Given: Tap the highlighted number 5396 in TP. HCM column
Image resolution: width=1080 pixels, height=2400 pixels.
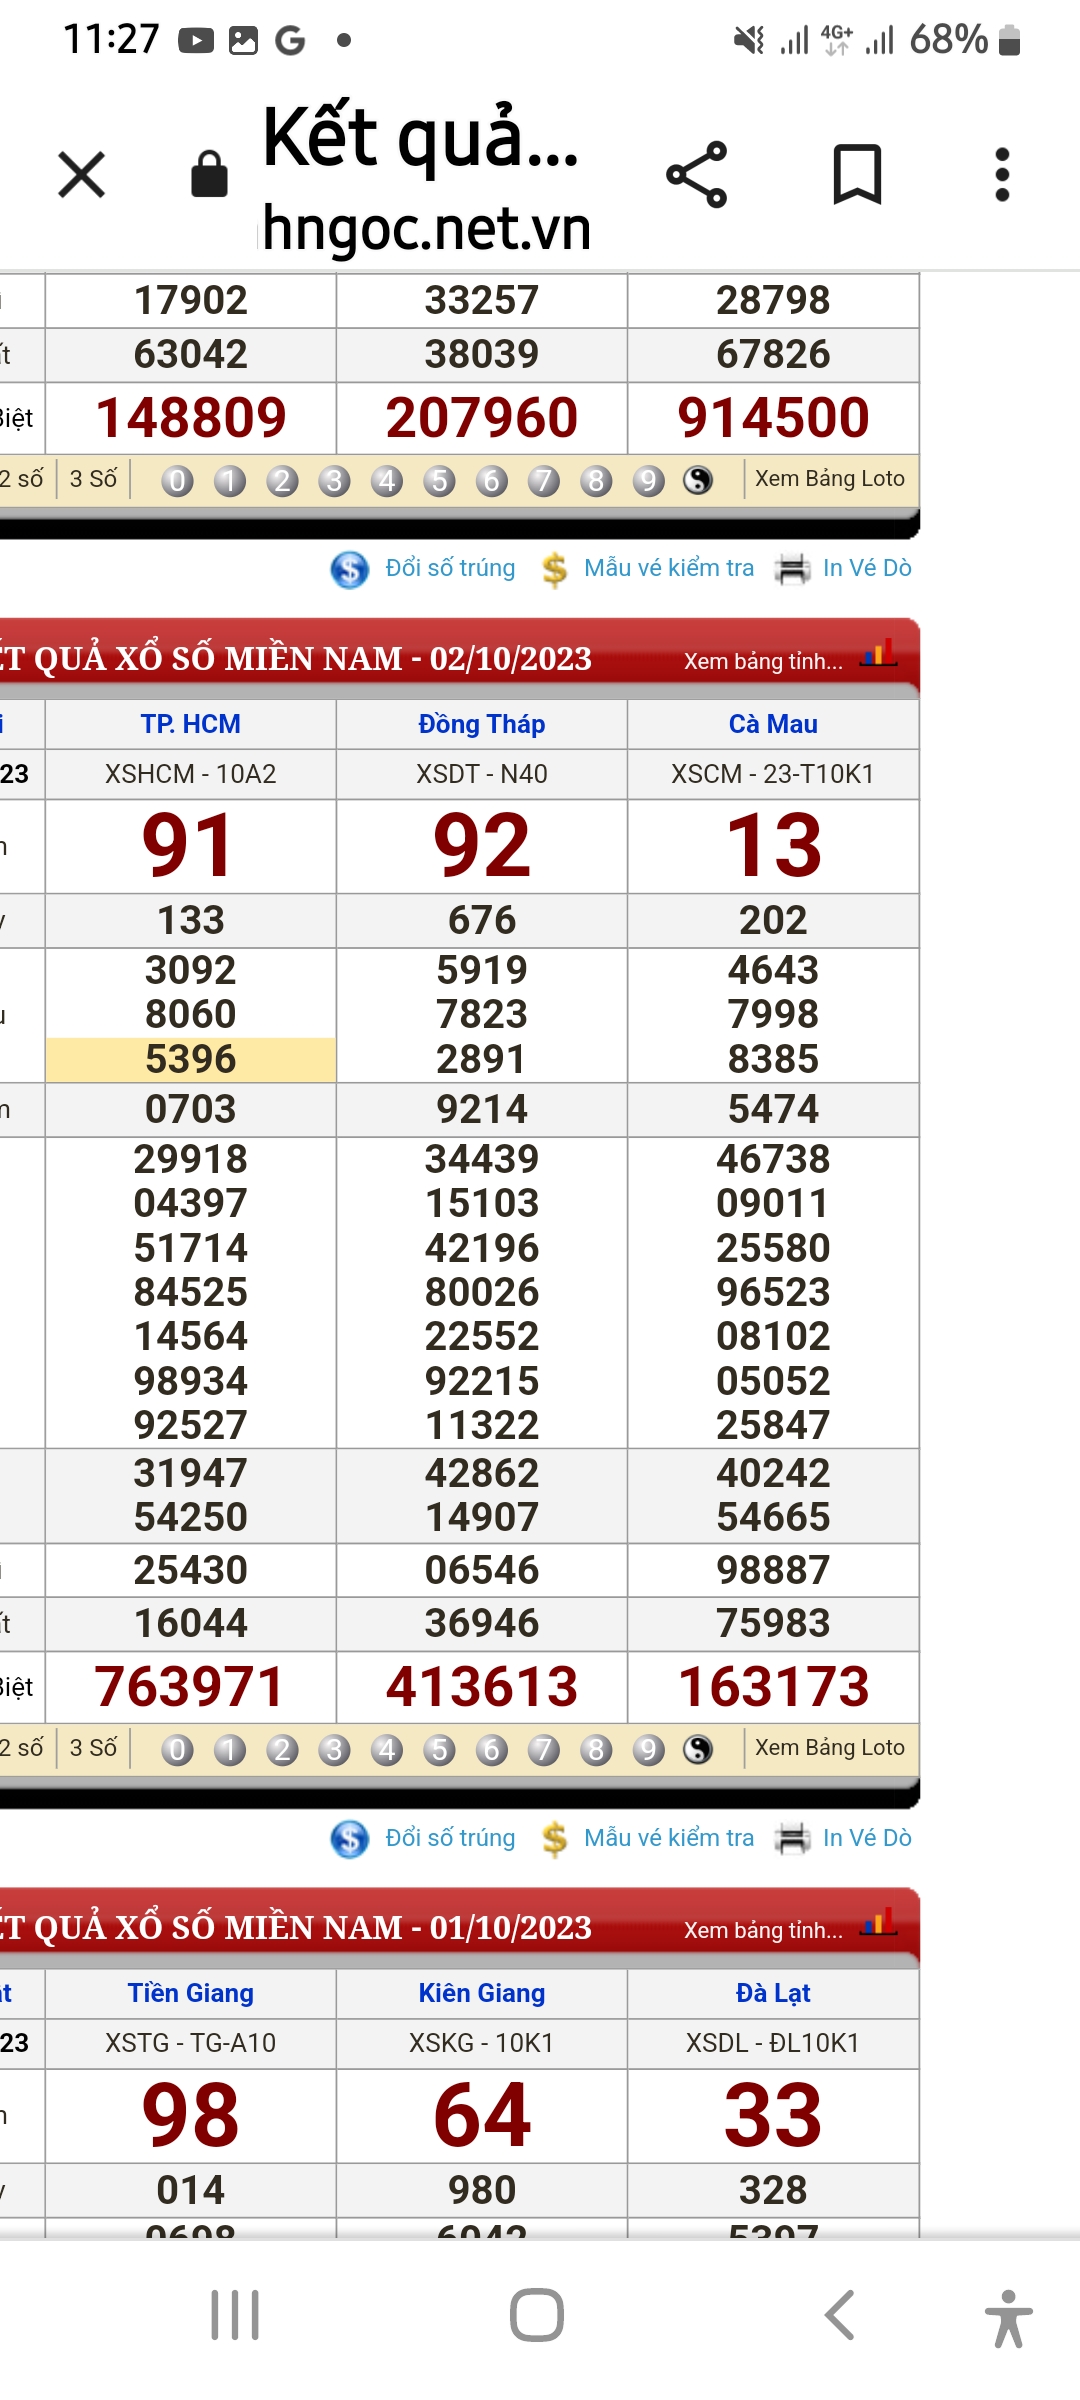Looking at the screenshot, I should (x=190, y=1059).
